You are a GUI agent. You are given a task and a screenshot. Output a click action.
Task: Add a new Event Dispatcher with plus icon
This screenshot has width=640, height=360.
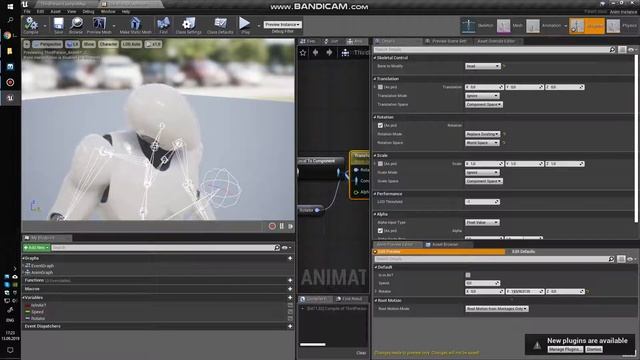click(290, 326)
